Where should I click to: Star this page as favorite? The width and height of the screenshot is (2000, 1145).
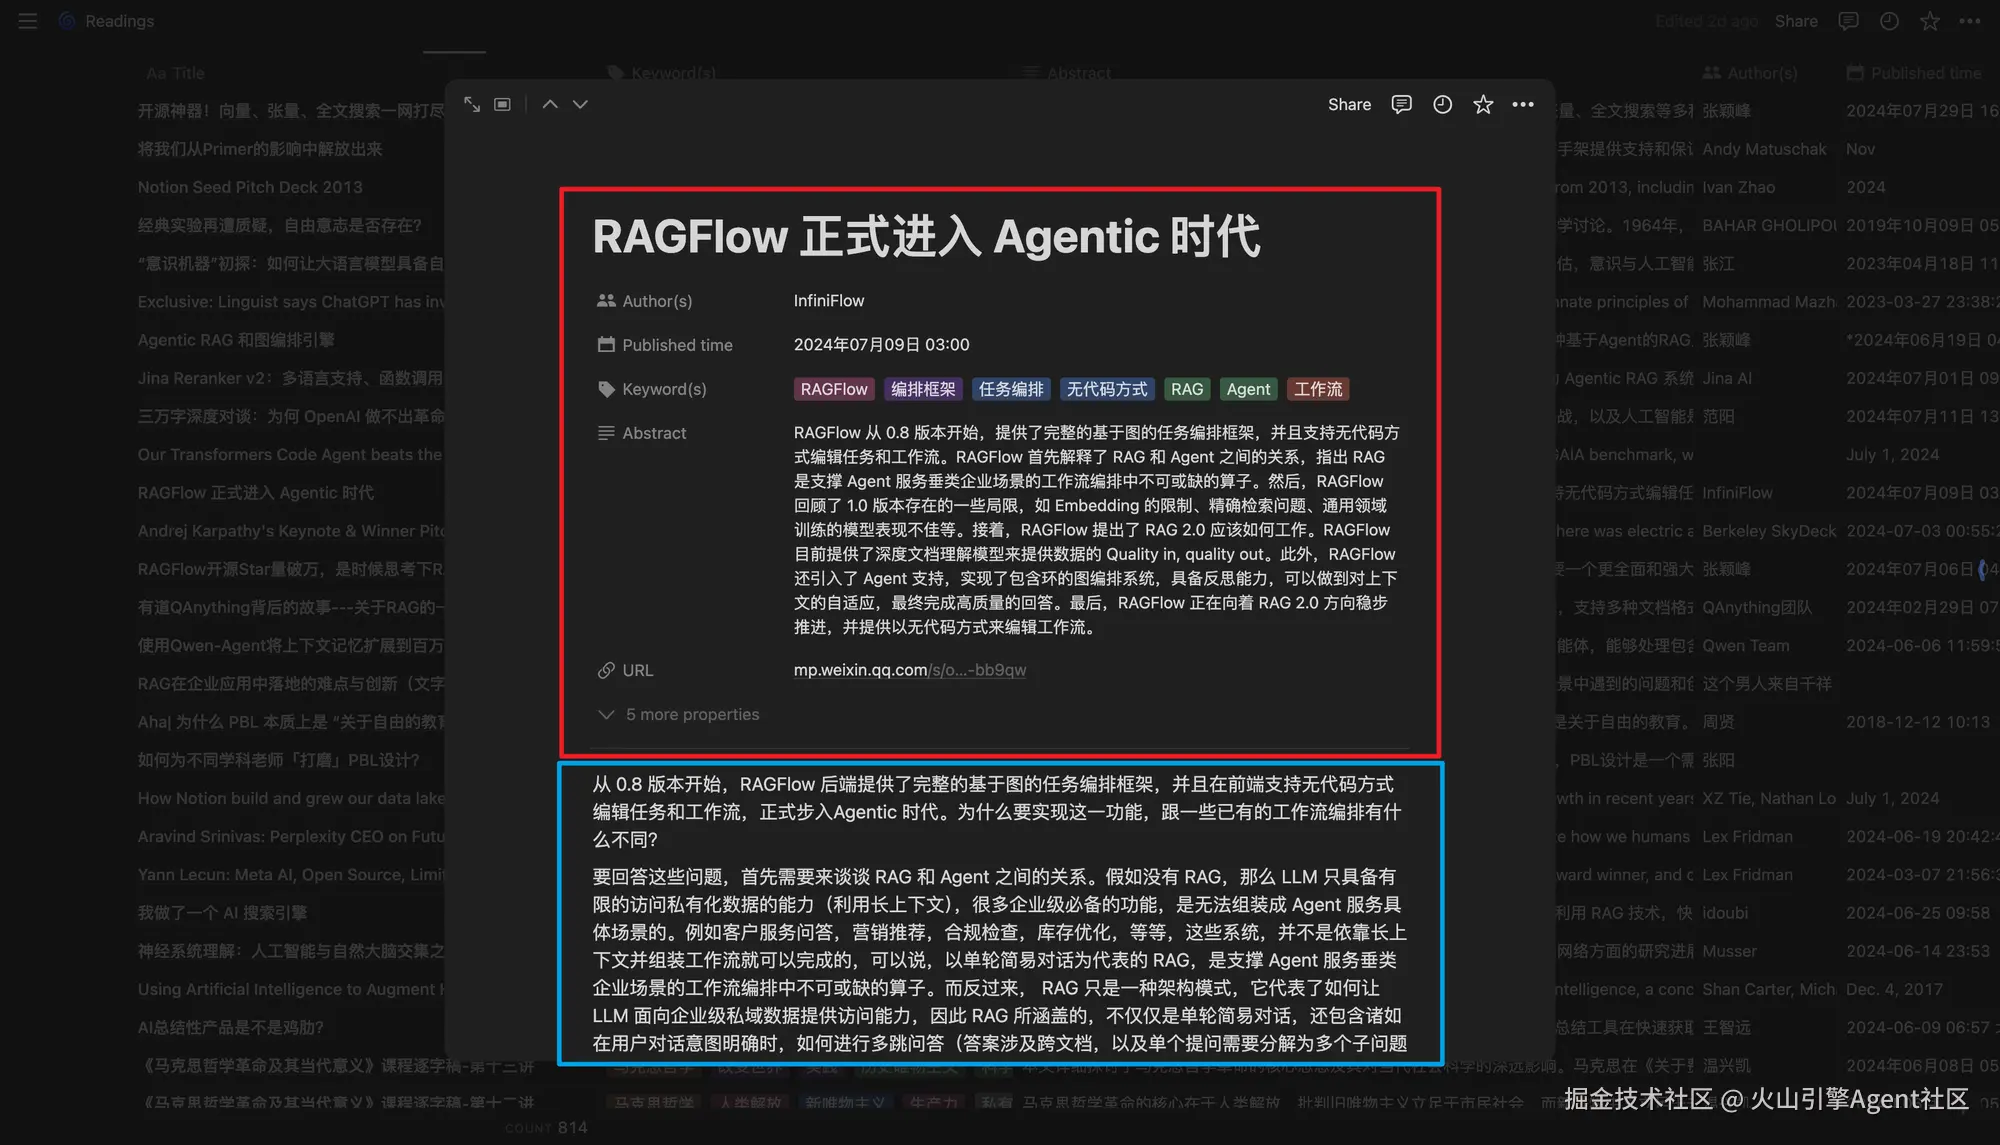tap(1483, 104)
